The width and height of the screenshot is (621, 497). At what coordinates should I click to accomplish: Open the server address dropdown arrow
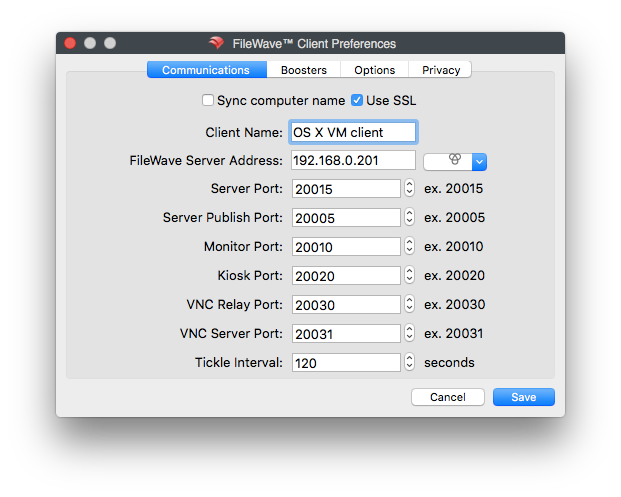(x=479, y=162)
